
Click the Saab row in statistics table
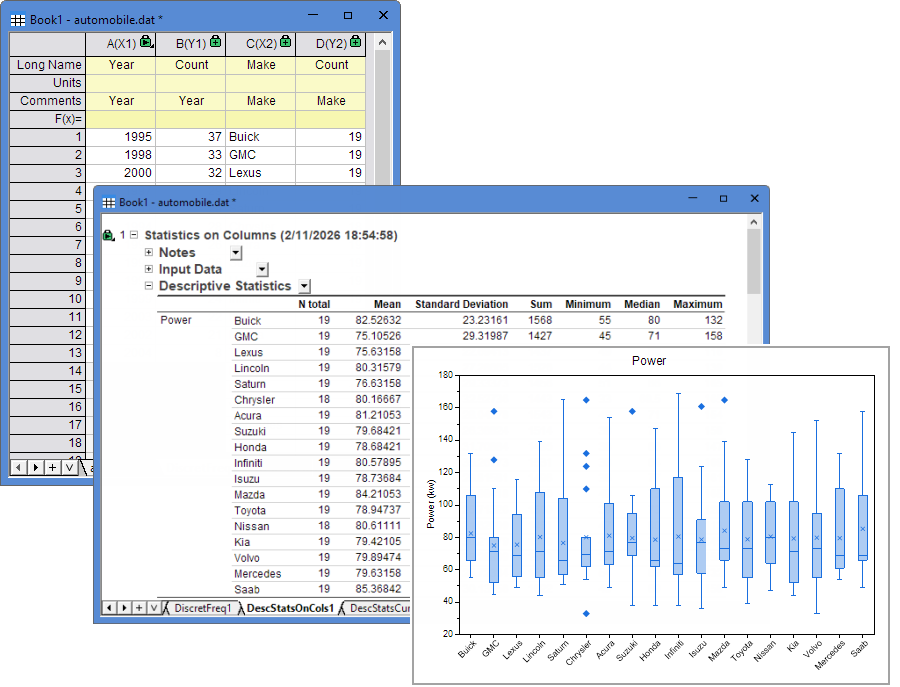pyautogui.click(x=321, y=589)
